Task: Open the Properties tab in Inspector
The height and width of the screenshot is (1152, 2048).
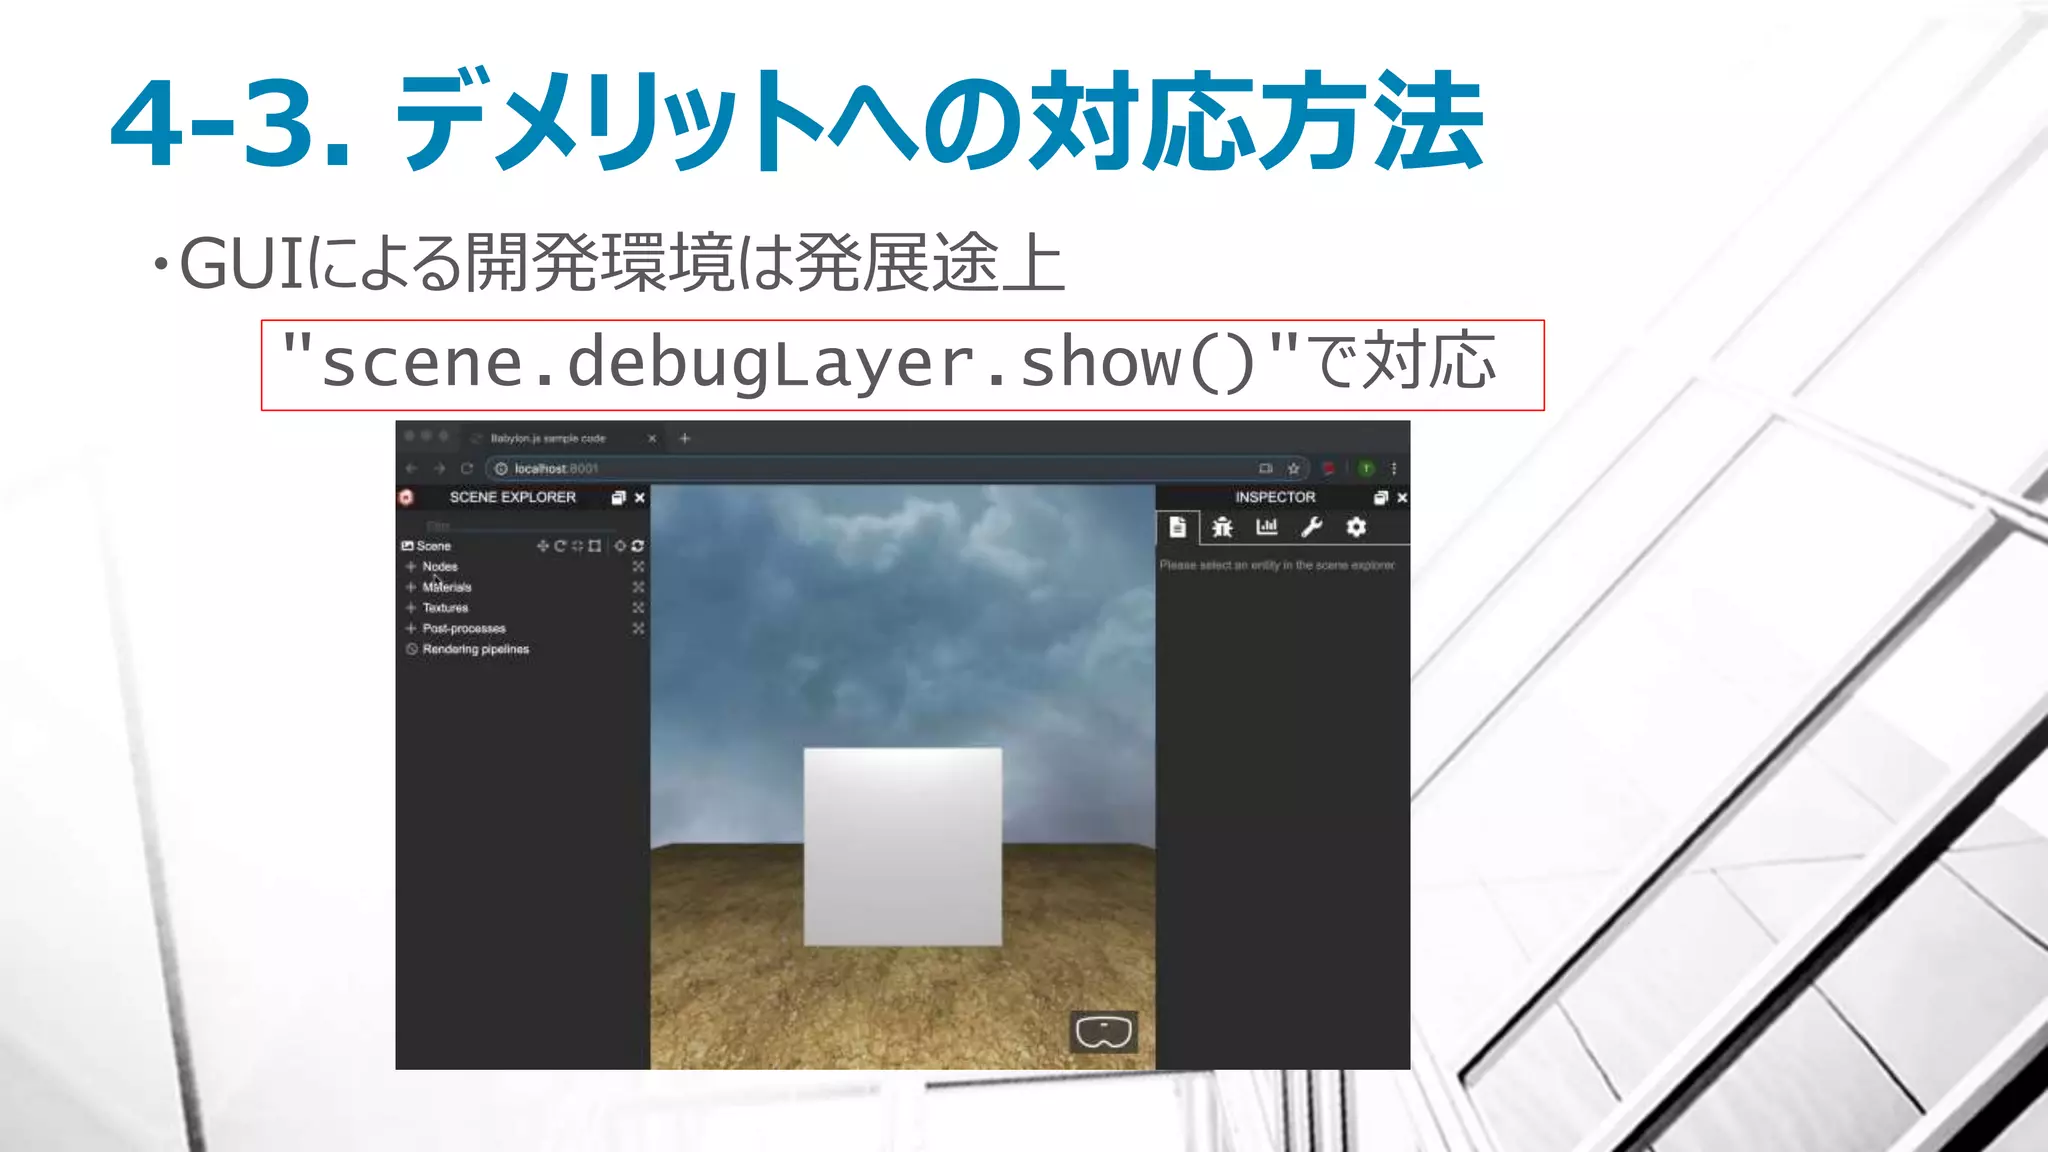Action: (1178, 527)
